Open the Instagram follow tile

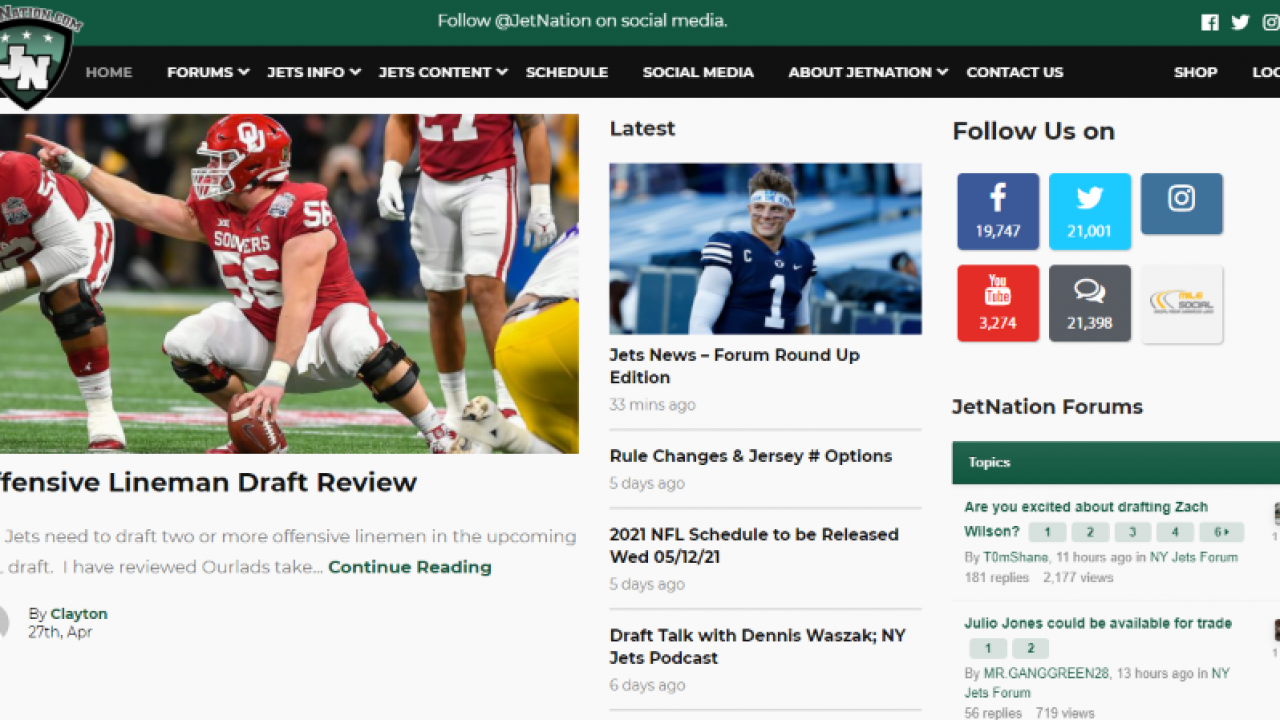pyautogui.click(x=1181, y=204)
